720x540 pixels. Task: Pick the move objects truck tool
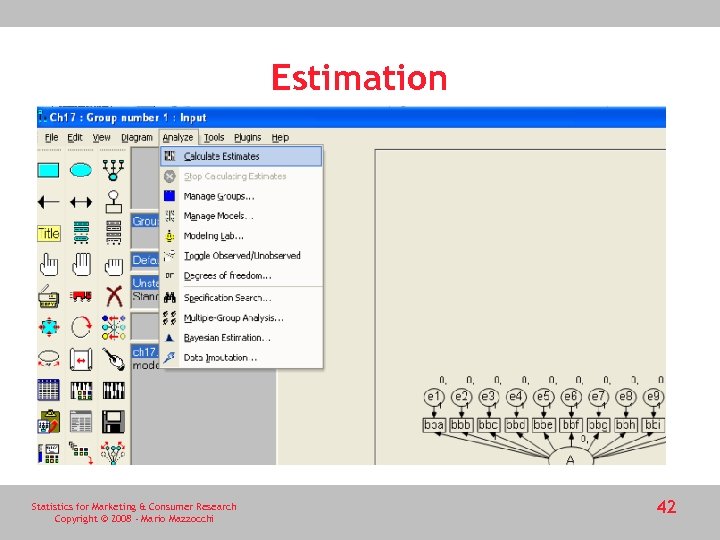click(x=81, y=296)
